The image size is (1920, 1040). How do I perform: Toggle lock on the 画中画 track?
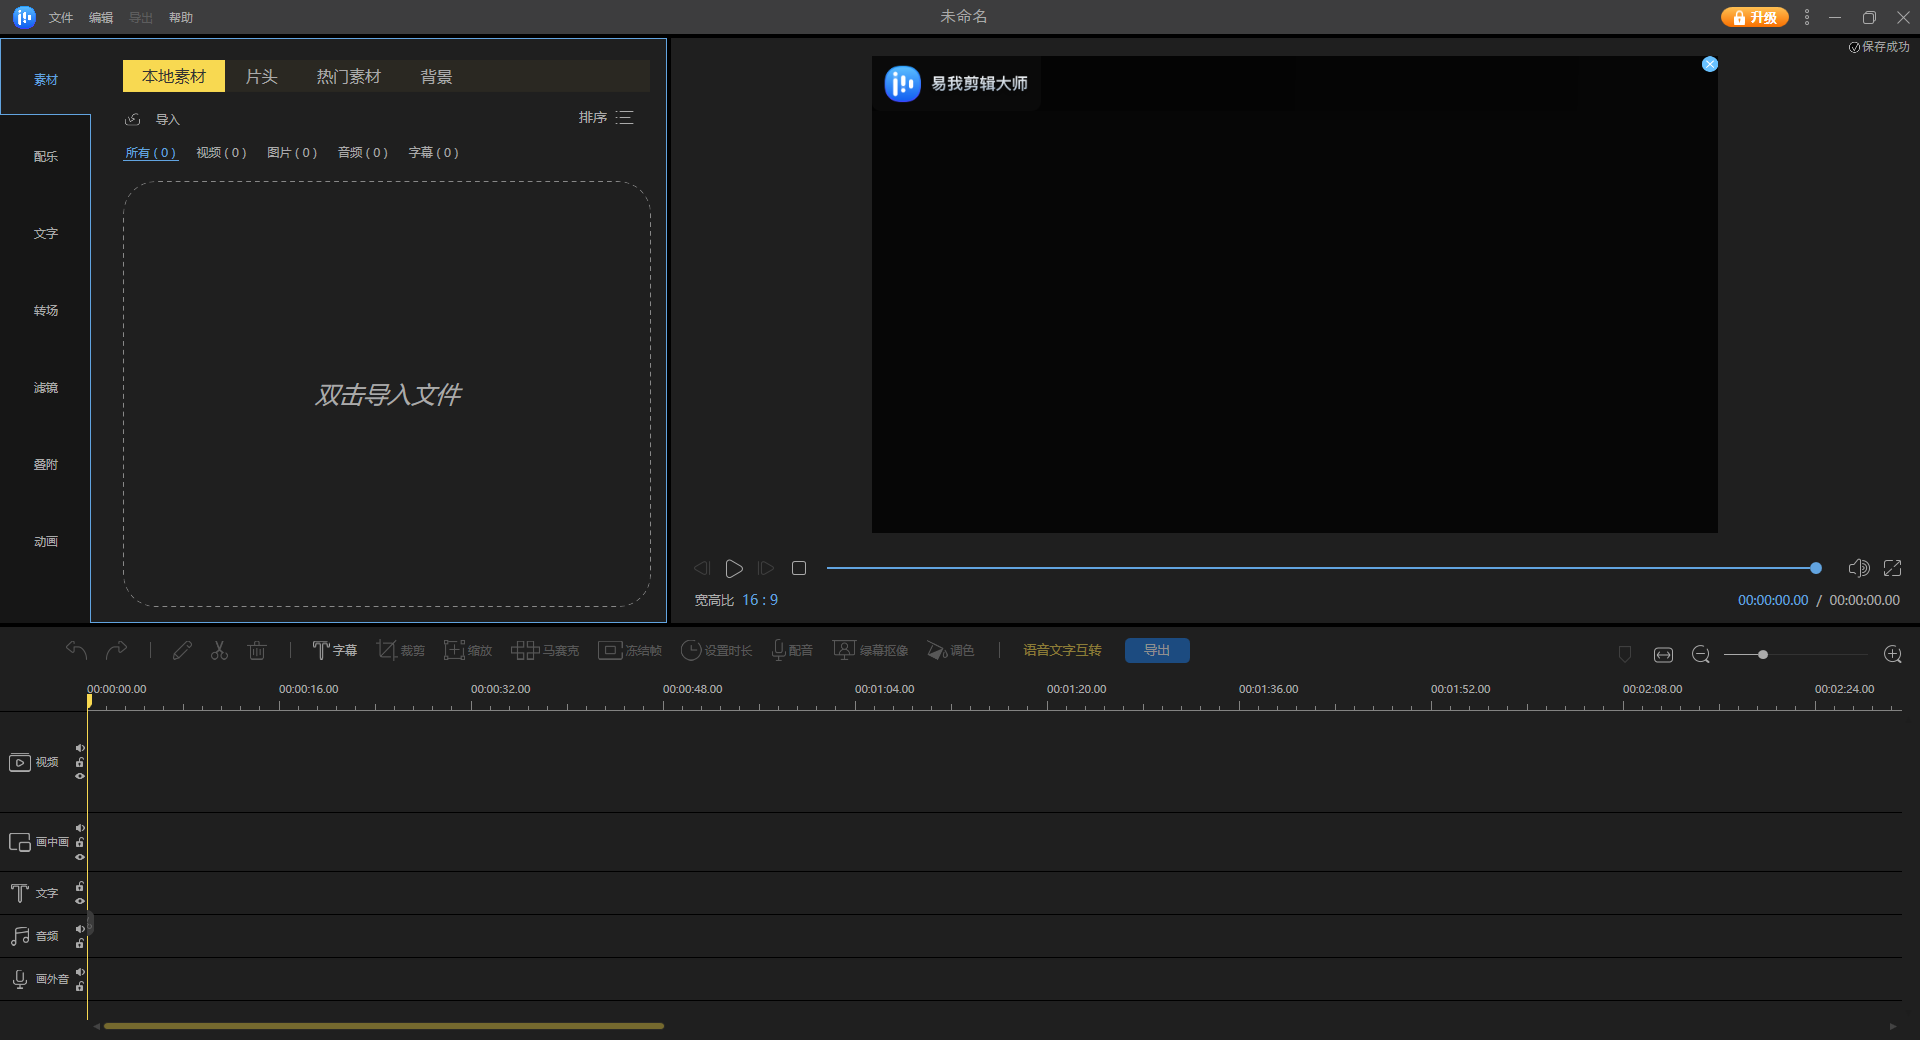point(80,843)
